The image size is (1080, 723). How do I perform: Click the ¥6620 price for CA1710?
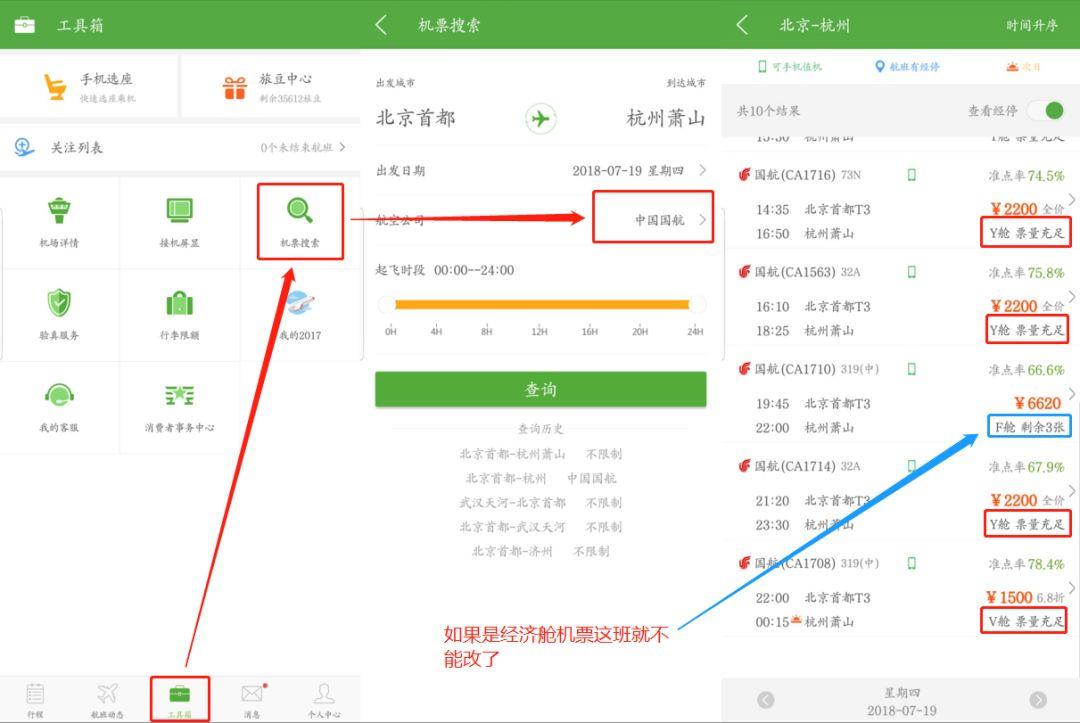(x=1037, y=404)
